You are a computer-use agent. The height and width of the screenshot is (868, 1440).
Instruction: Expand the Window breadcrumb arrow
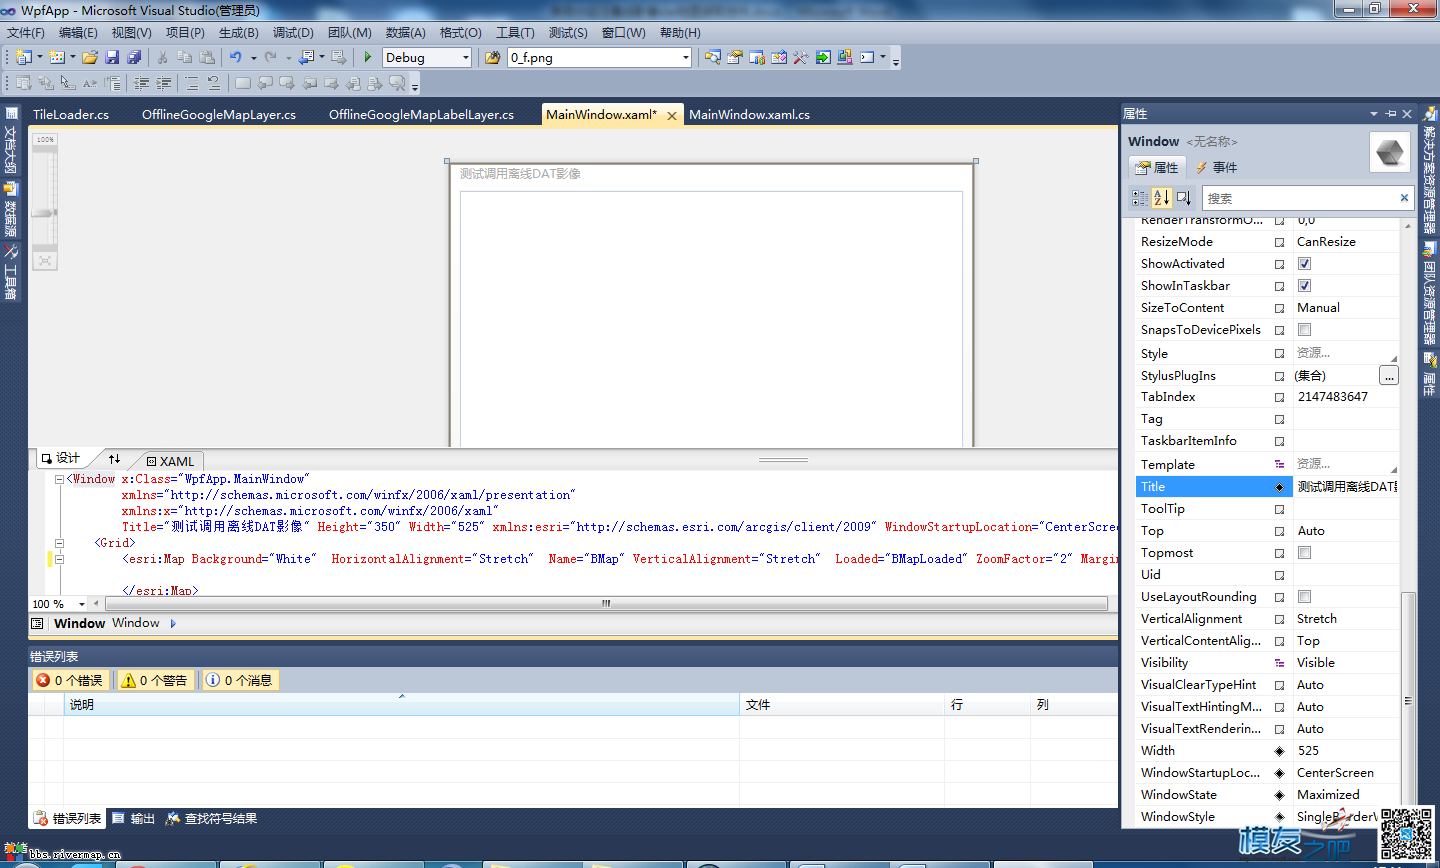pos(173,623)
